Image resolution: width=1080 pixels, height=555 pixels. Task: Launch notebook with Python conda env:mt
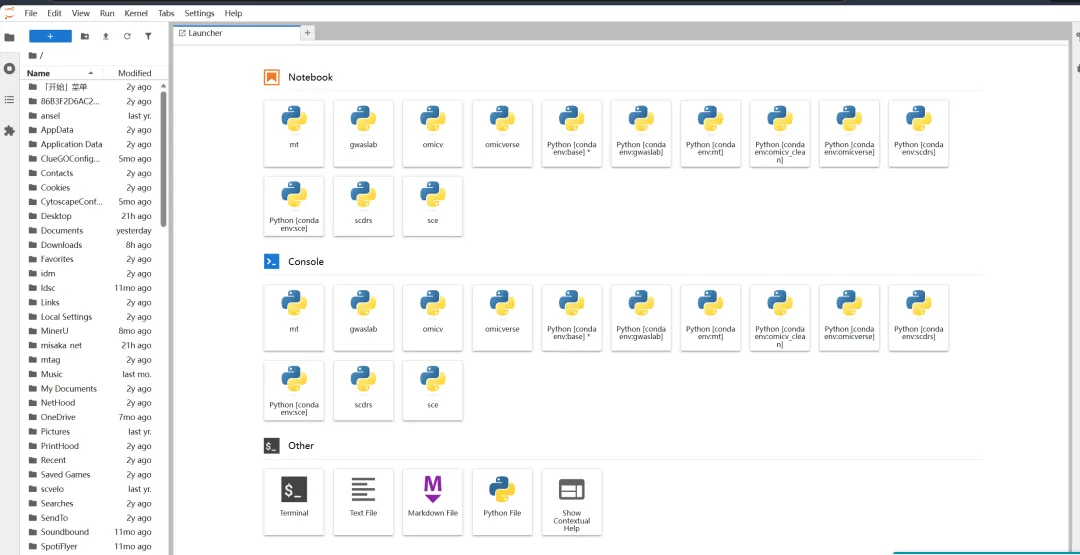coord(710,134)
